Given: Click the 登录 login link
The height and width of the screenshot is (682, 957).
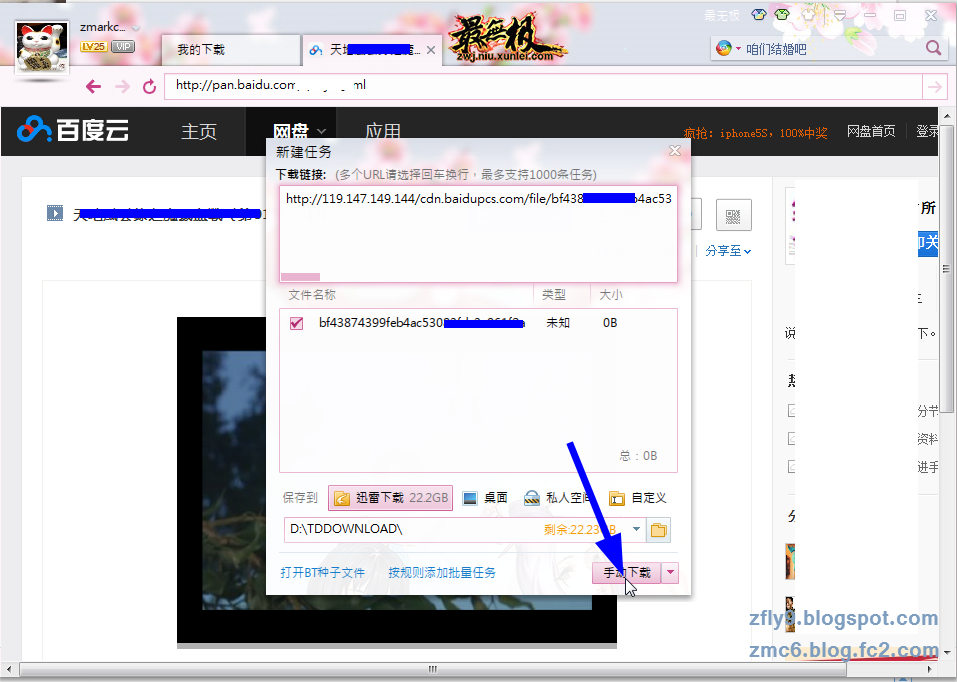Looking at the screenshot, I should [x=926, y=131].
